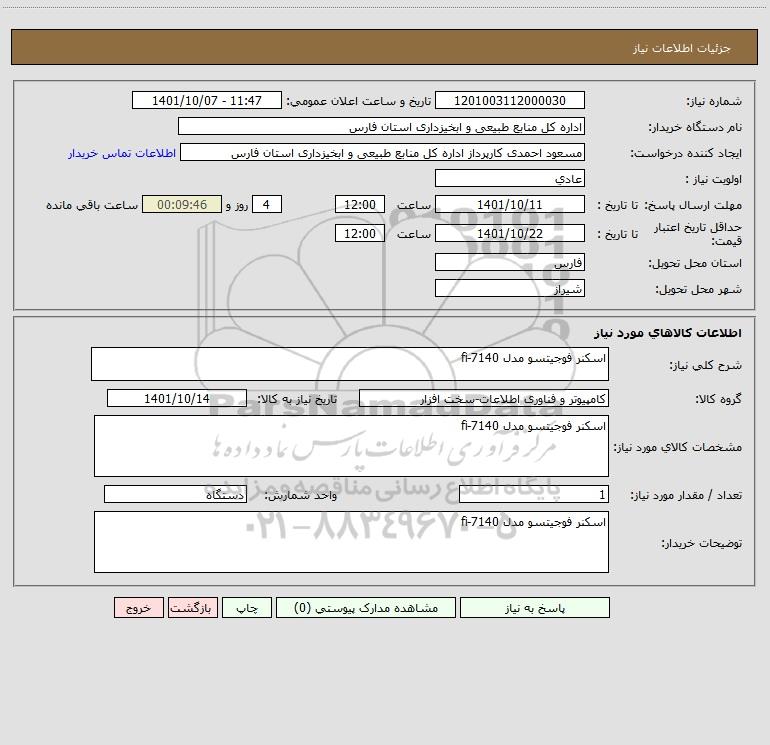Click the label واحد شمارش:
Viewport: 770px width, 745px height.
click(301, 495)
